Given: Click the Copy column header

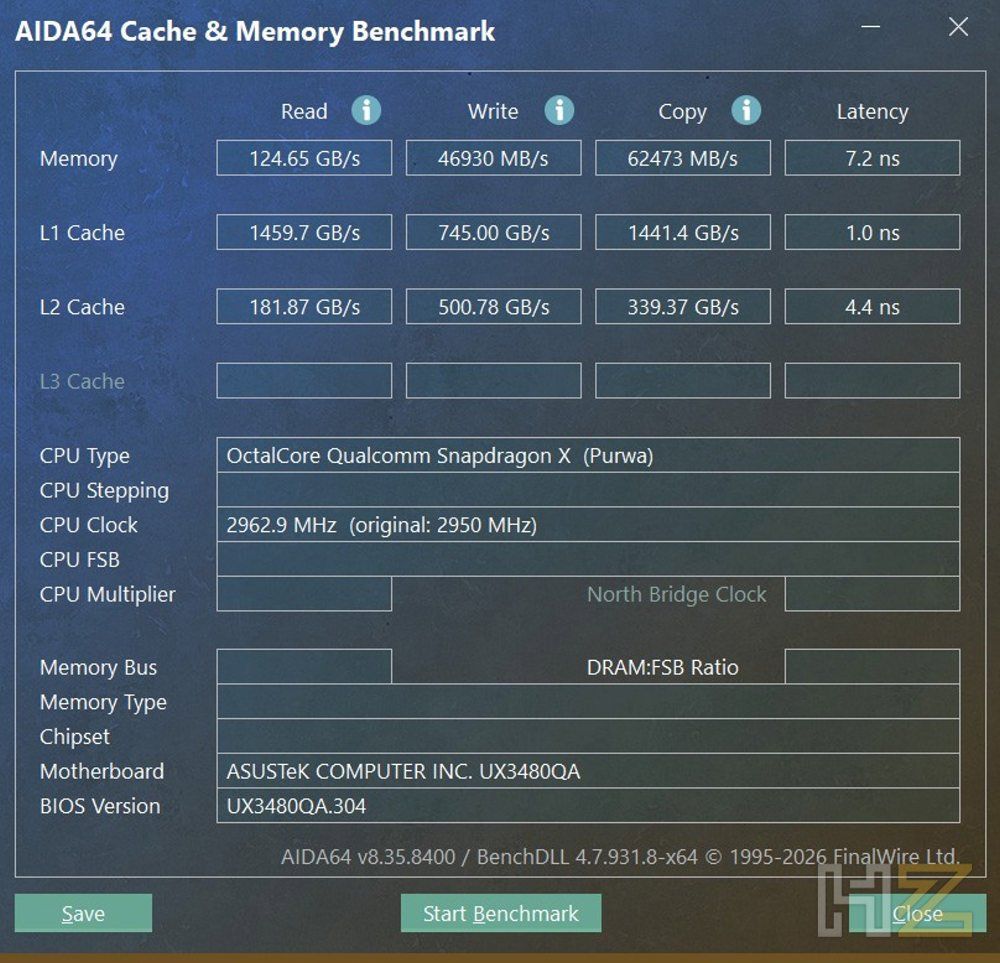Looking at the screenshot, I should (682, 112).
